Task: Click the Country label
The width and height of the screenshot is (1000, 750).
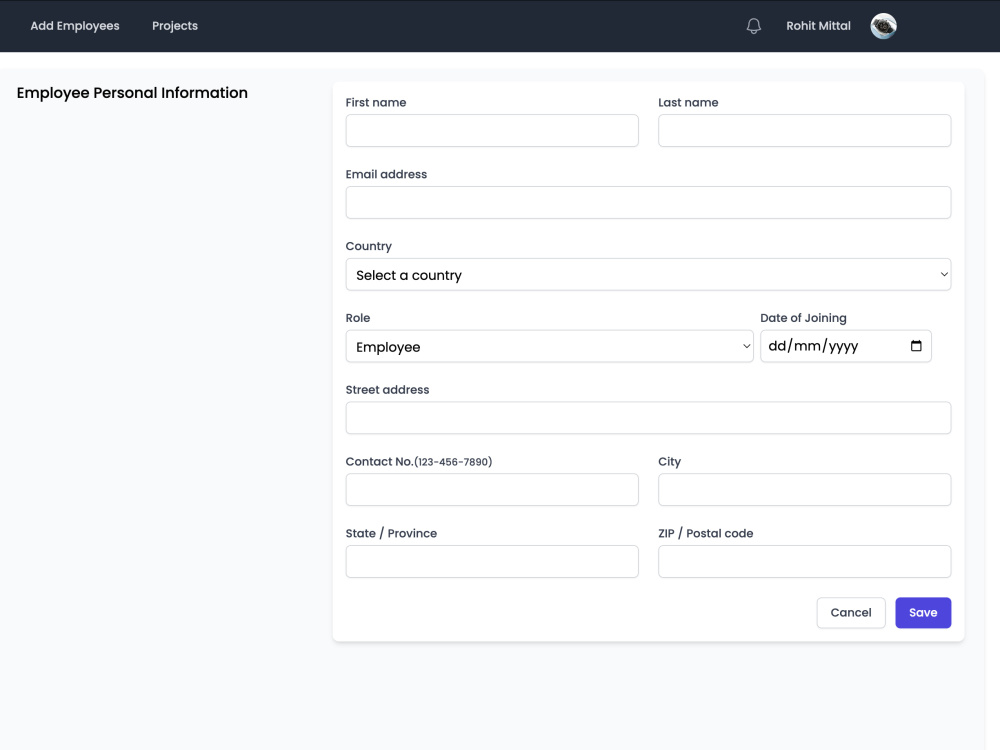Action: click(369, 246)
